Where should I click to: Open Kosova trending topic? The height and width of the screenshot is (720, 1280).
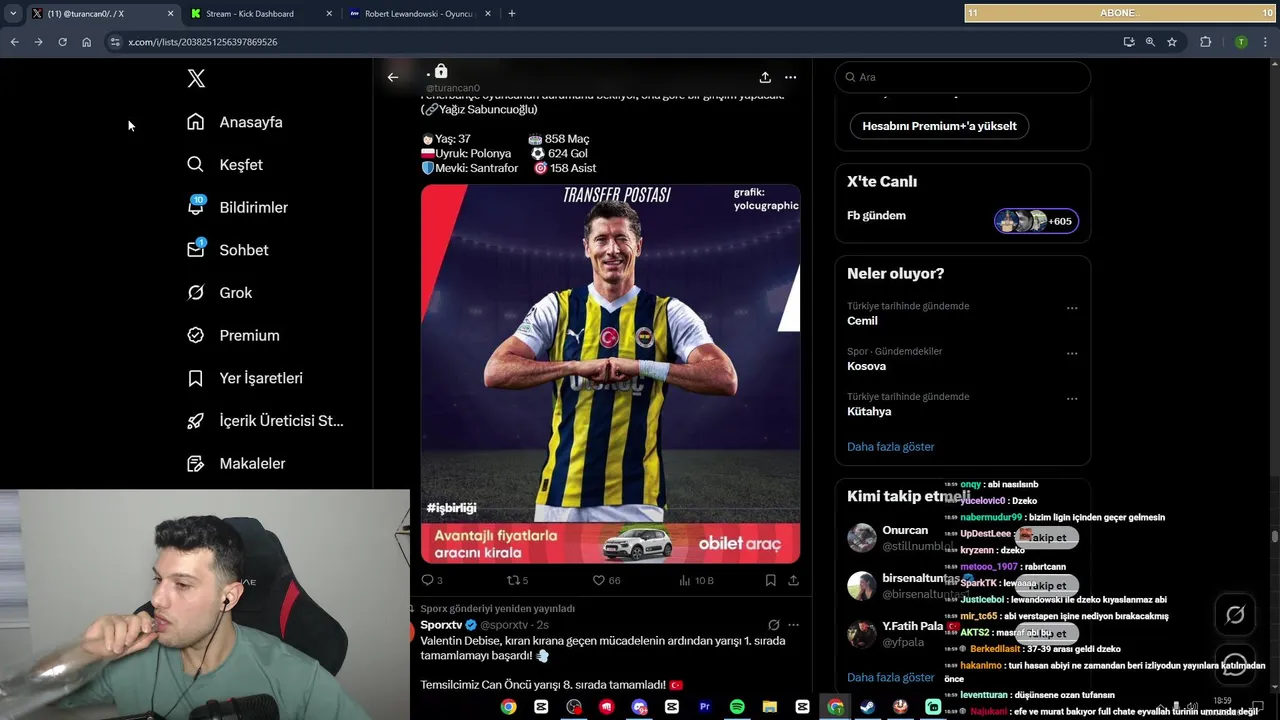tap(866, 366)
